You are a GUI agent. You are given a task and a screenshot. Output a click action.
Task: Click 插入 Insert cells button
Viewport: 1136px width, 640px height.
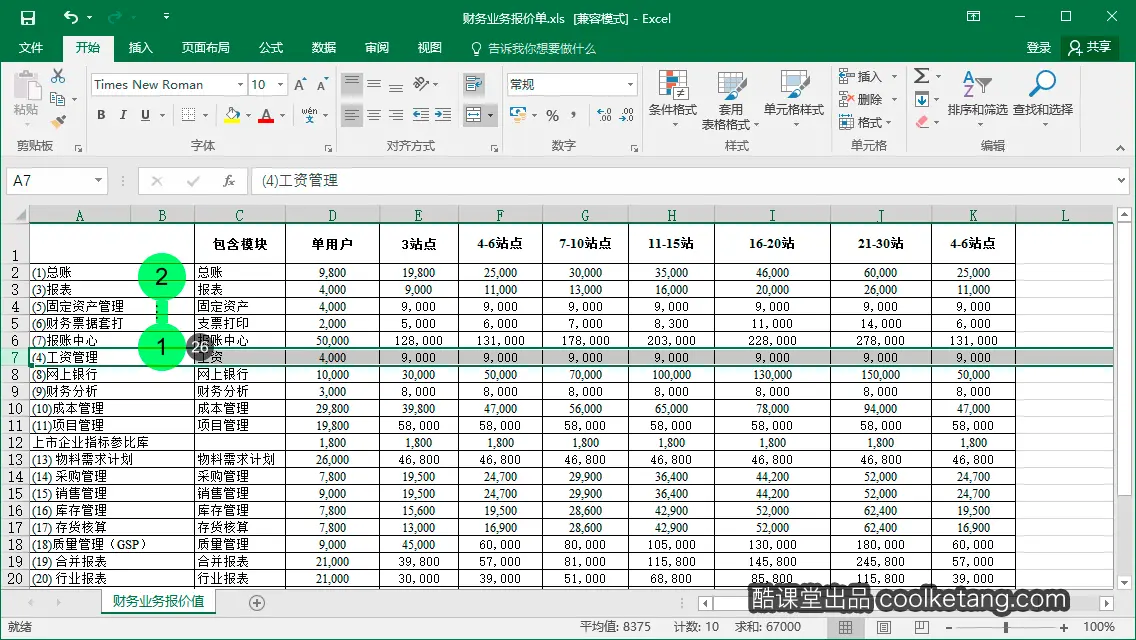(868, 76)
